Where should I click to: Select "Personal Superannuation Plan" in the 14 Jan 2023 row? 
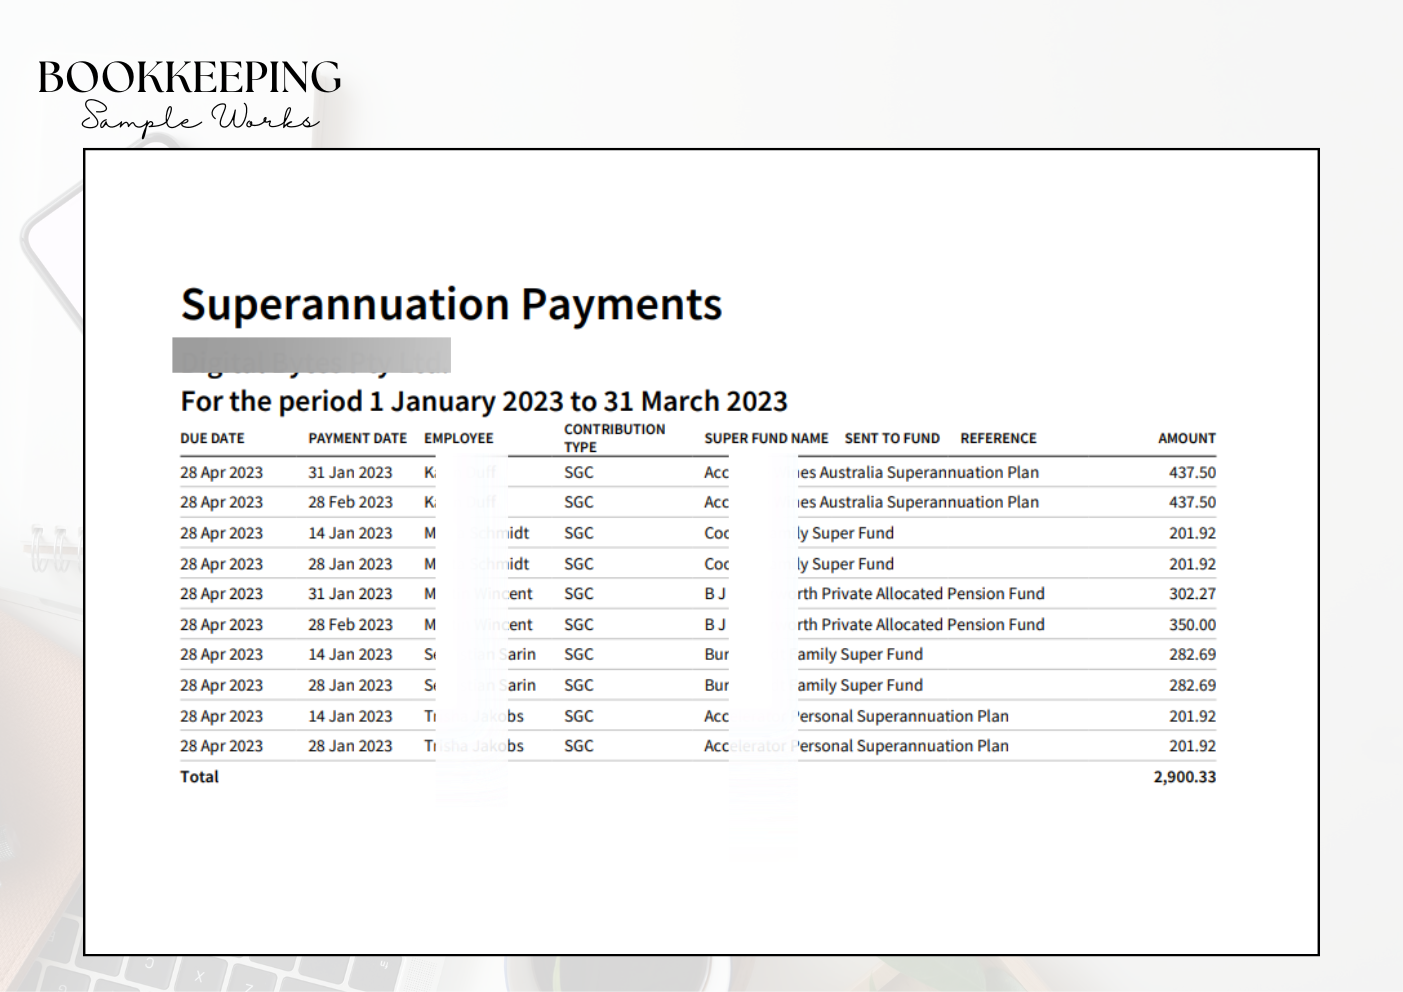point(900,717)
